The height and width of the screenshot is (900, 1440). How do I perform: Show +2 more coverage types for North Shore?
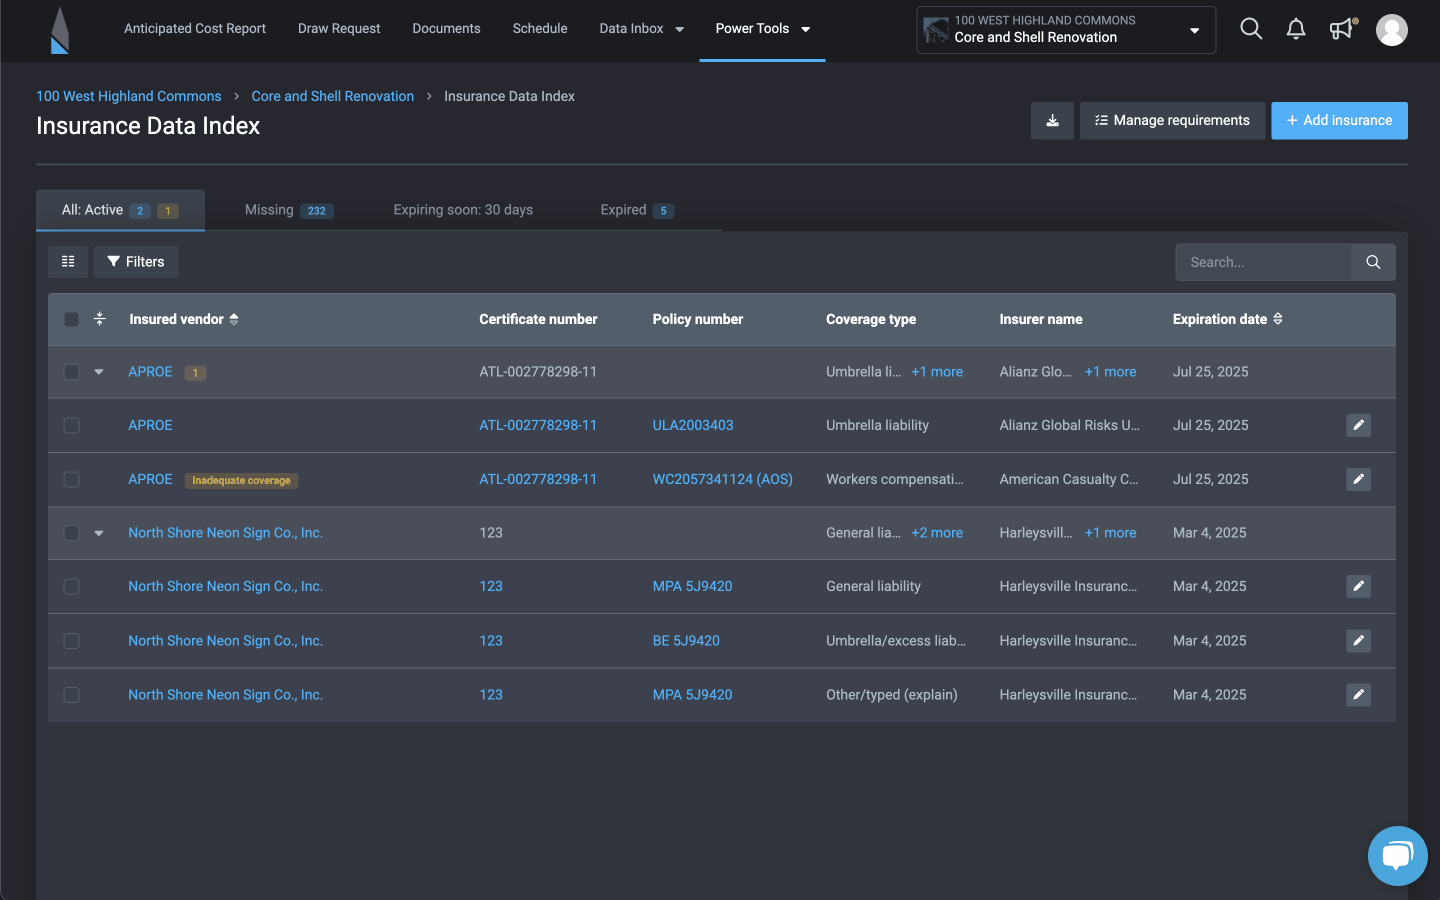tap(937, 533)
